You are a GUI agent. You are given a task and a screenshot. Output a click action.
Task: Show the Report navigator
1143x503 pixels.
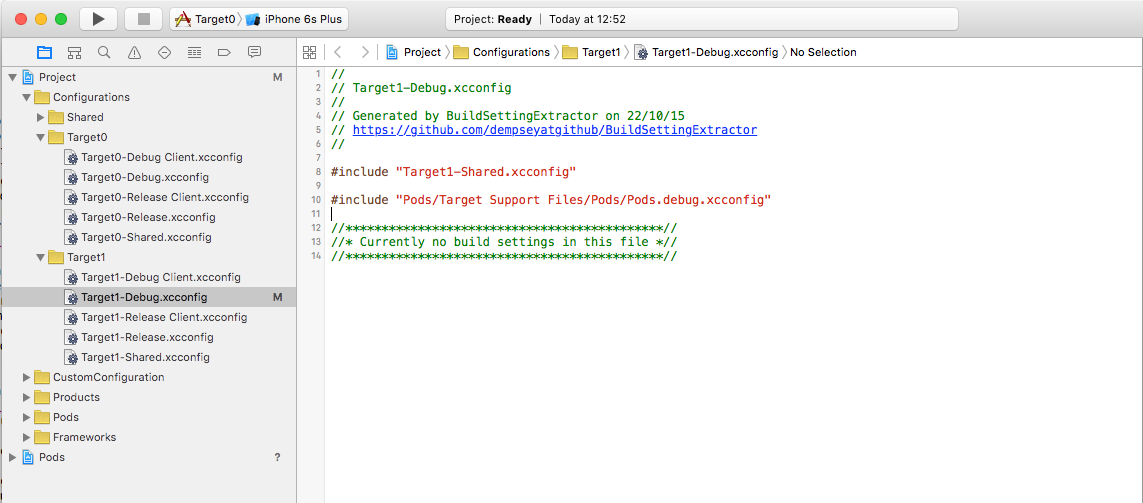pyautogui.click(x=254, y=52)
